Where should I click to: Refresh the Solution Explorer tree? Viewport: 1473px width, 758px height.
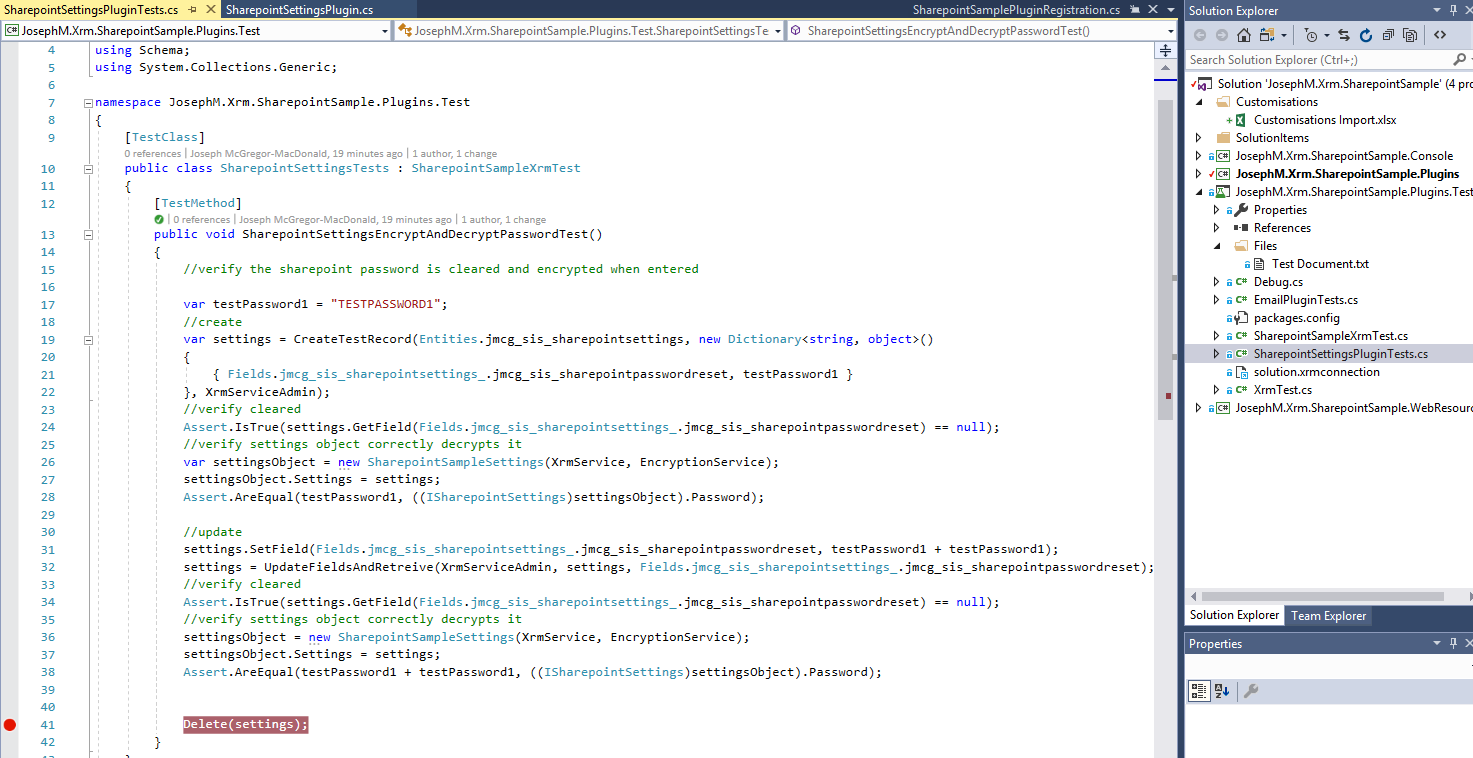pos(1364,35)
